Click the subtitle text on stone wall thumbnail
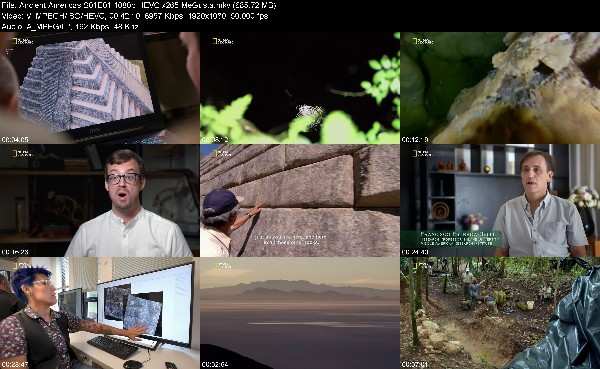 click(x=291, y=240)
